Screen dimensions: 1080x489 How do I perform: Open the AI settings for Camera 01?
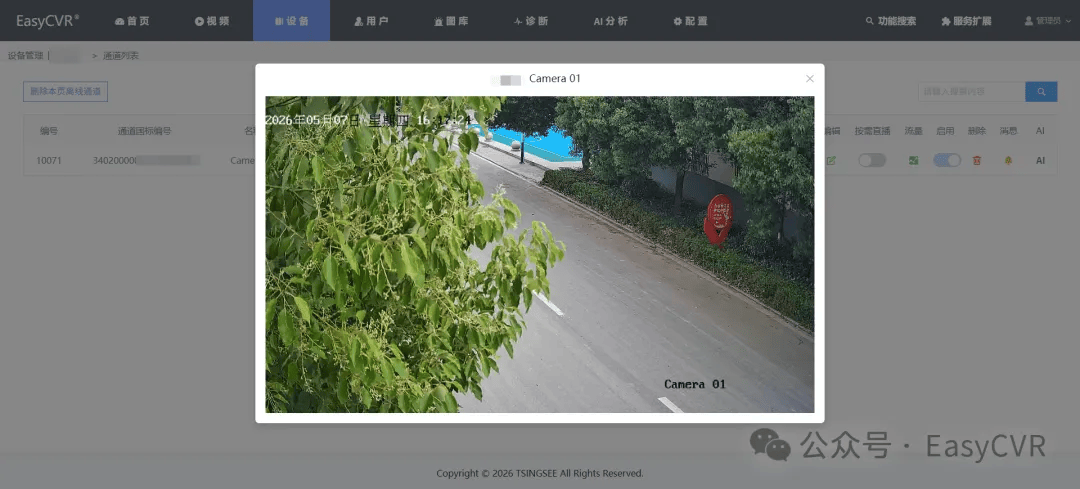tap(1040, 160)
